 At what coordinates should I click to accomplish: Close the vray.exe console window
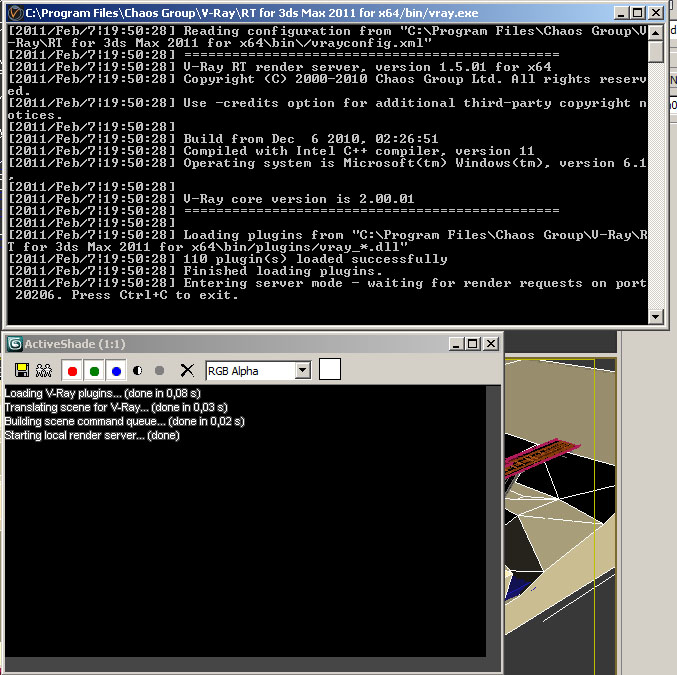655,13
